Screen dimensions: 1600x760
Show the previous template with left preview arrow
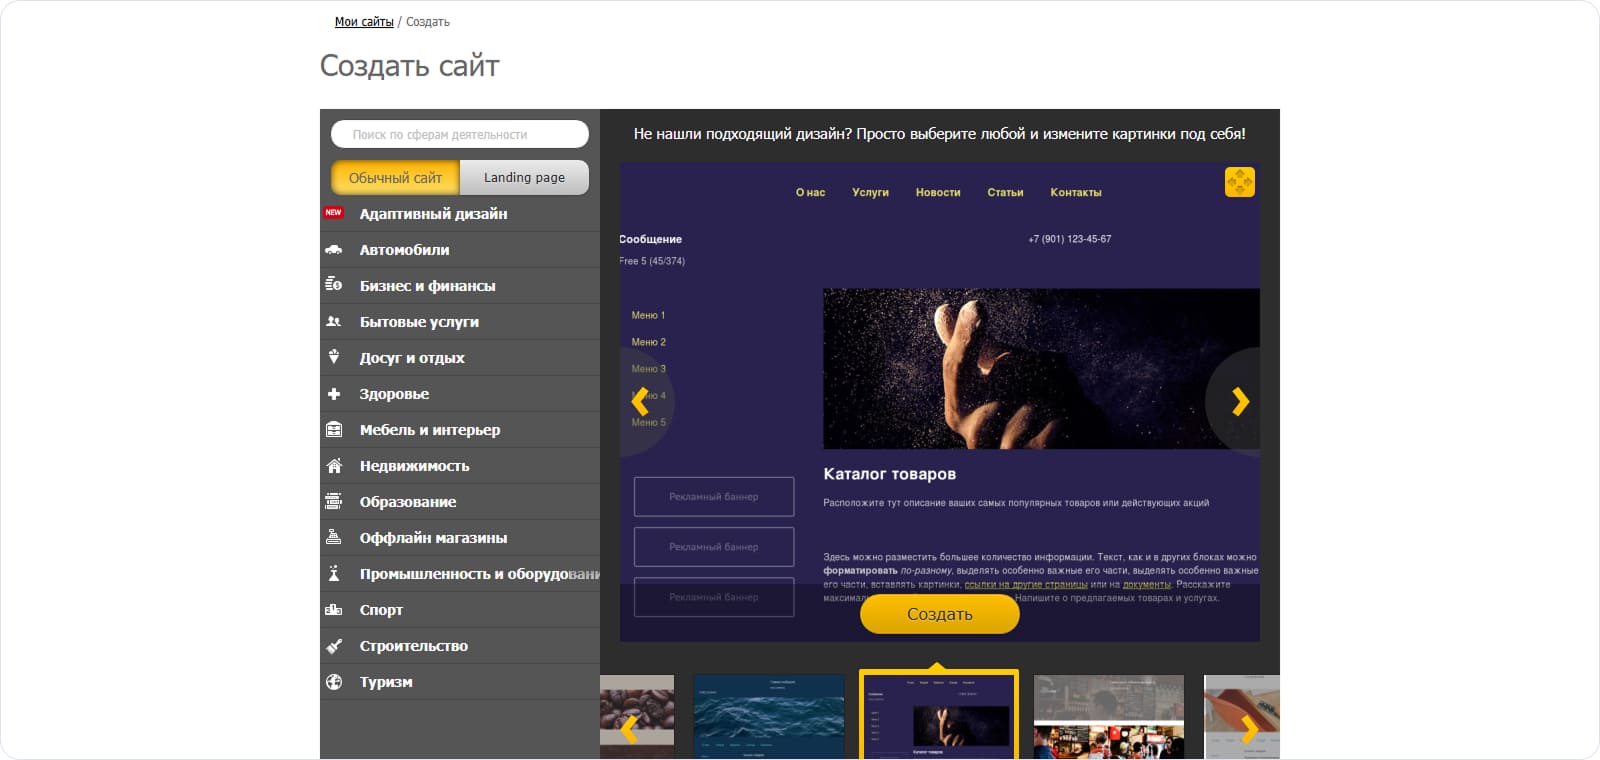coord(640,401)
